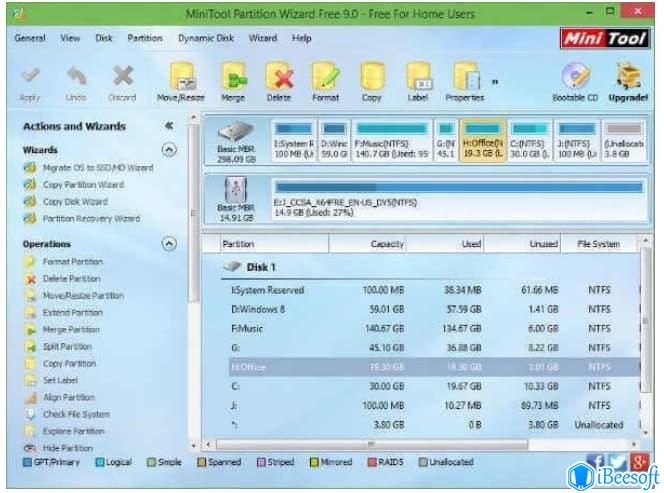Sort by the Capacity column header

point(368,244)
